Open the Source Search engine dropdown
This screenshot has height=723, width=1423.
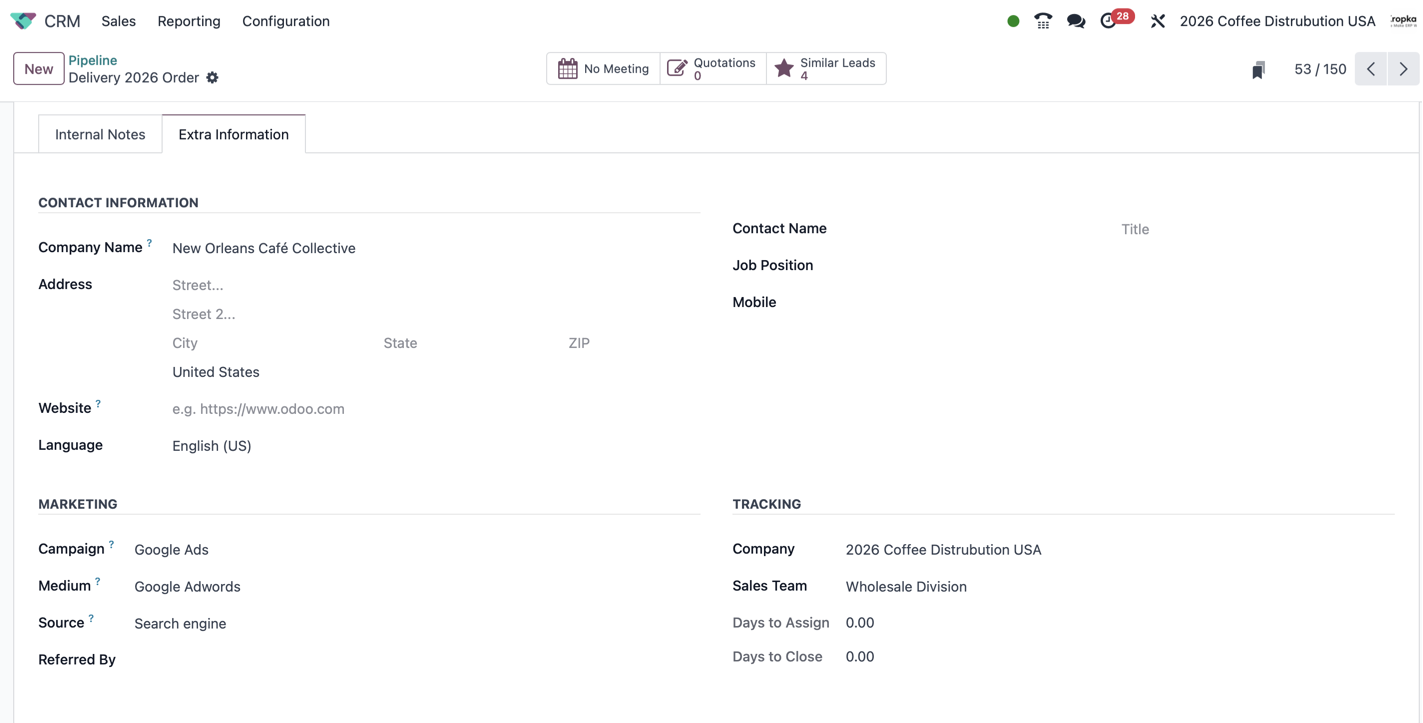tap(416, 624)
